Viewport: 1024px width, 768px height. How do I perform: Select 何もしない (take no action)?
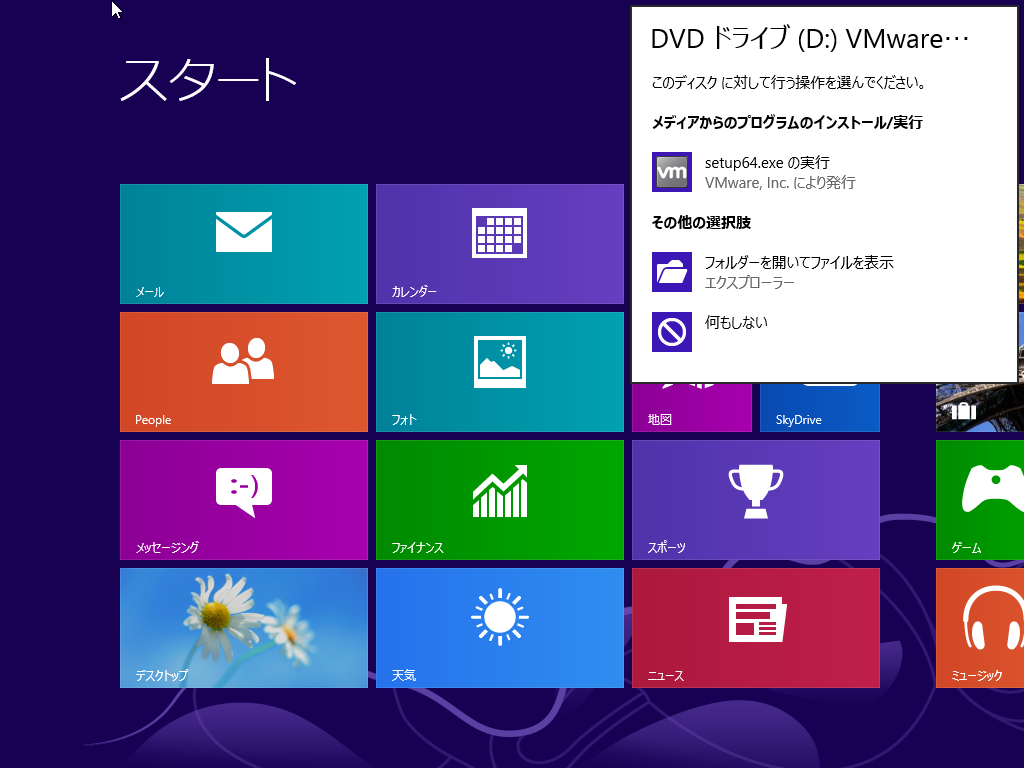823,332
